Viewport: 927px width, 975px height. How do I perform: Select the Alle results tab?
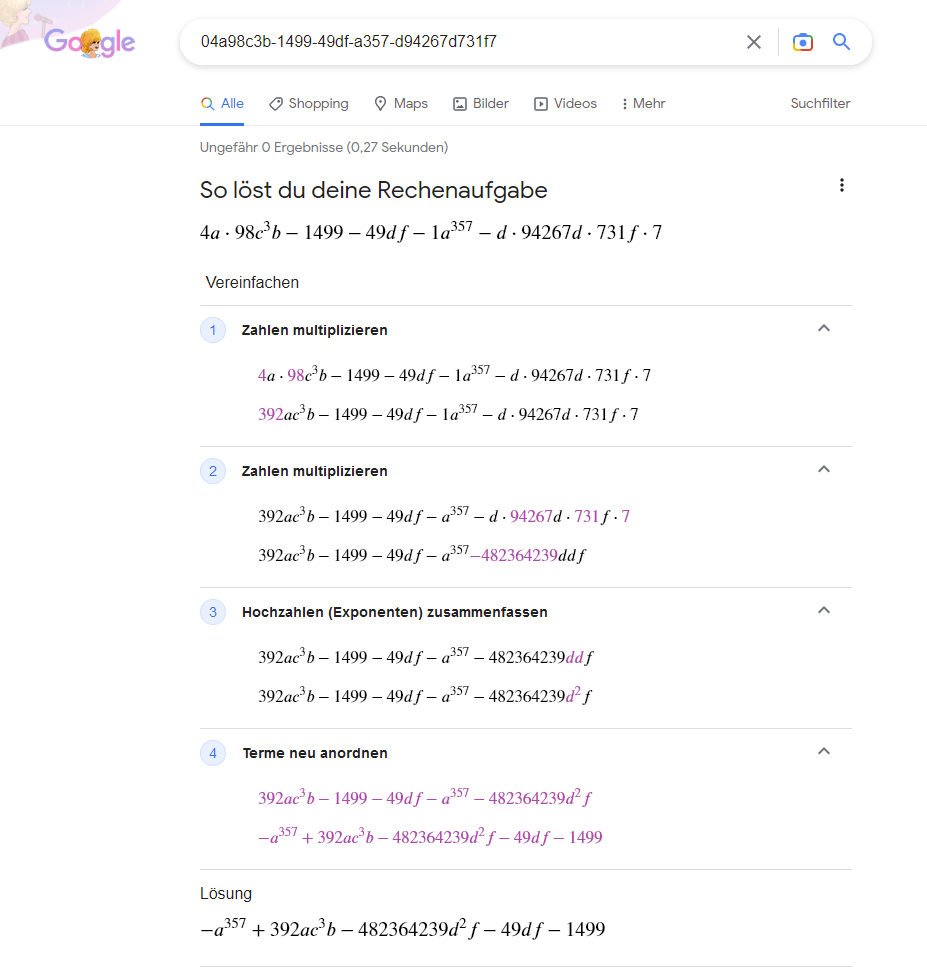point(222,104)
